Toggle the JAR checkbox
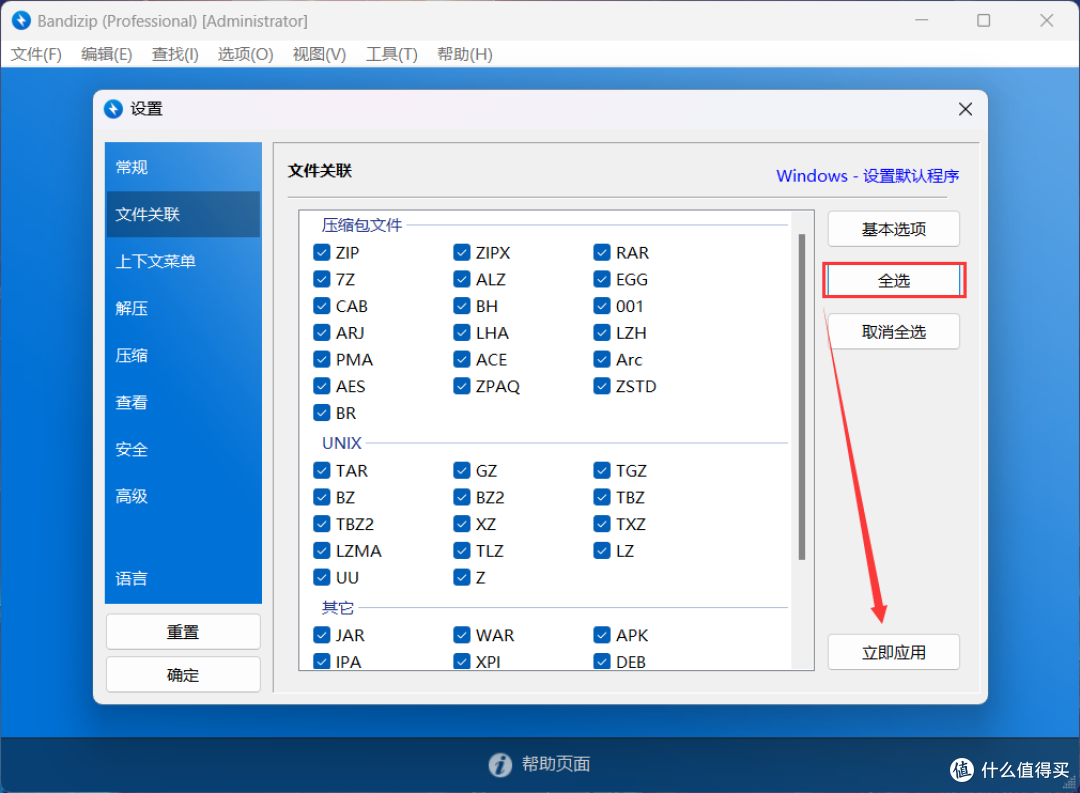 point(322,635)
